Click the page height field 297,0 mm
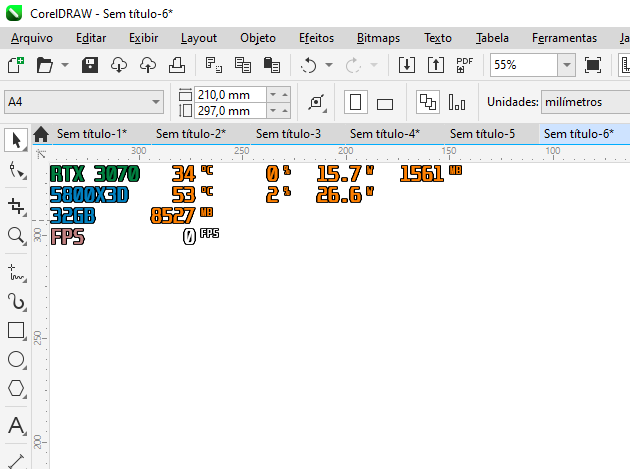The image size is (630, 469). [230, 111]
